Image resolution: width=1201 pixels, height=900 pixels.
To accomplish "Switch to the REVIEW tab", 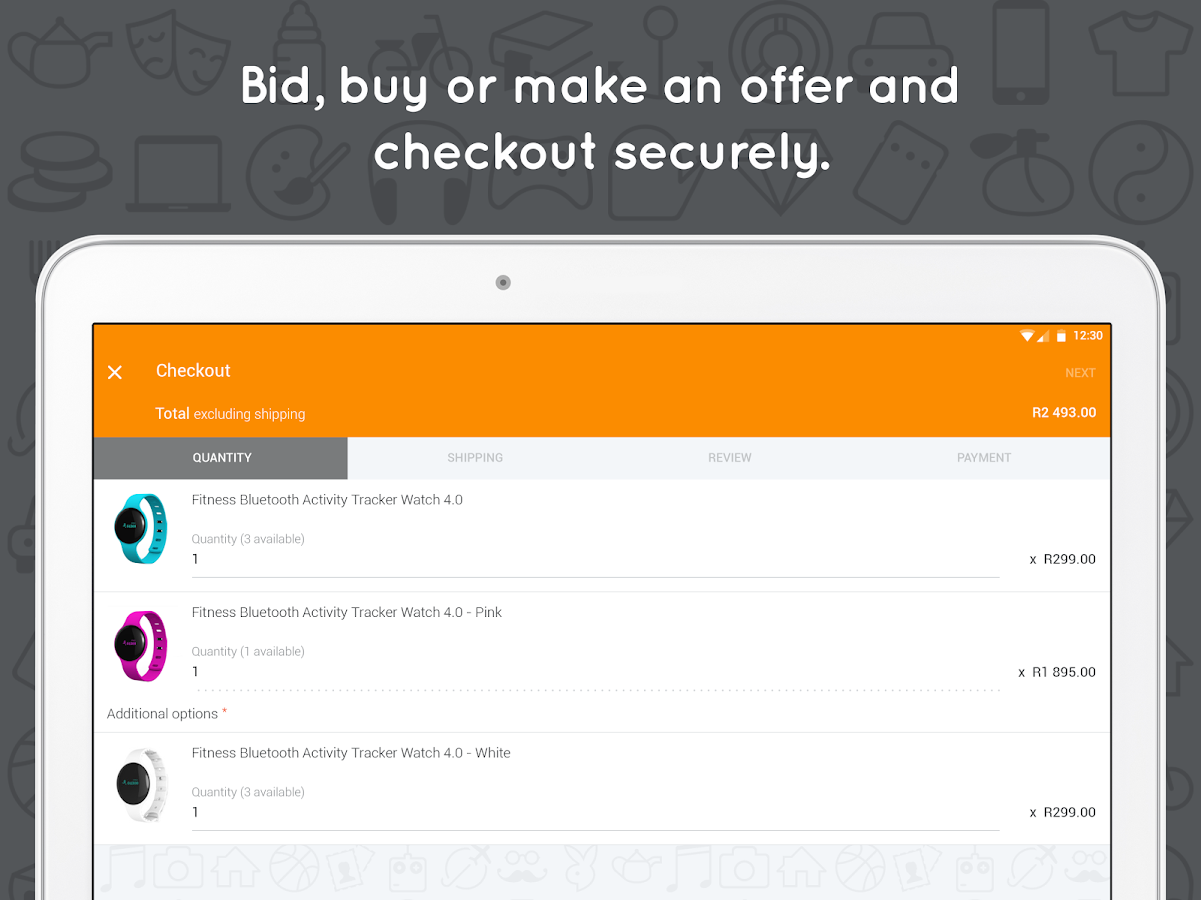I will click(729, 457).
